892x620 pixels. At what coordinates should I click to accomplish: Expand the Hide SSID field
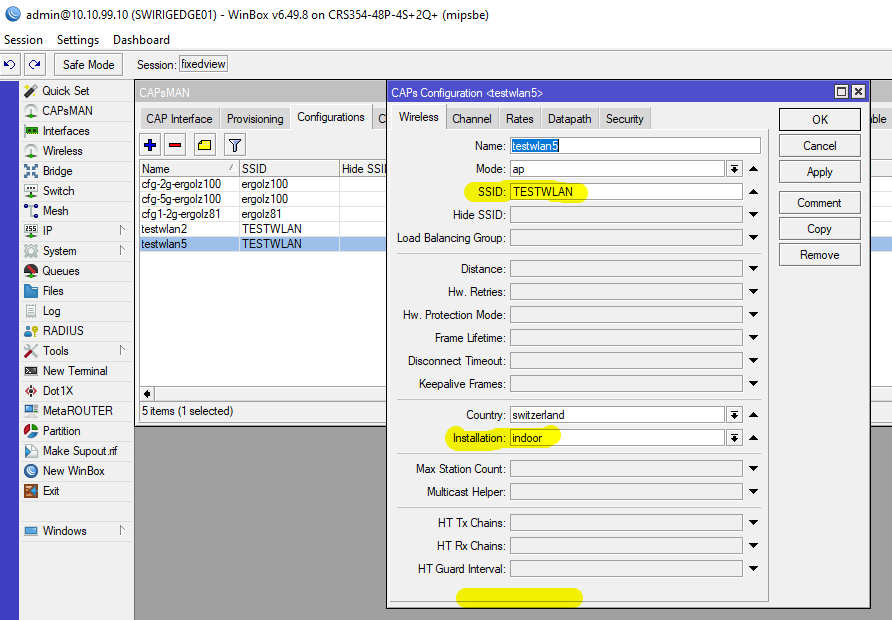tap(753, 215)
